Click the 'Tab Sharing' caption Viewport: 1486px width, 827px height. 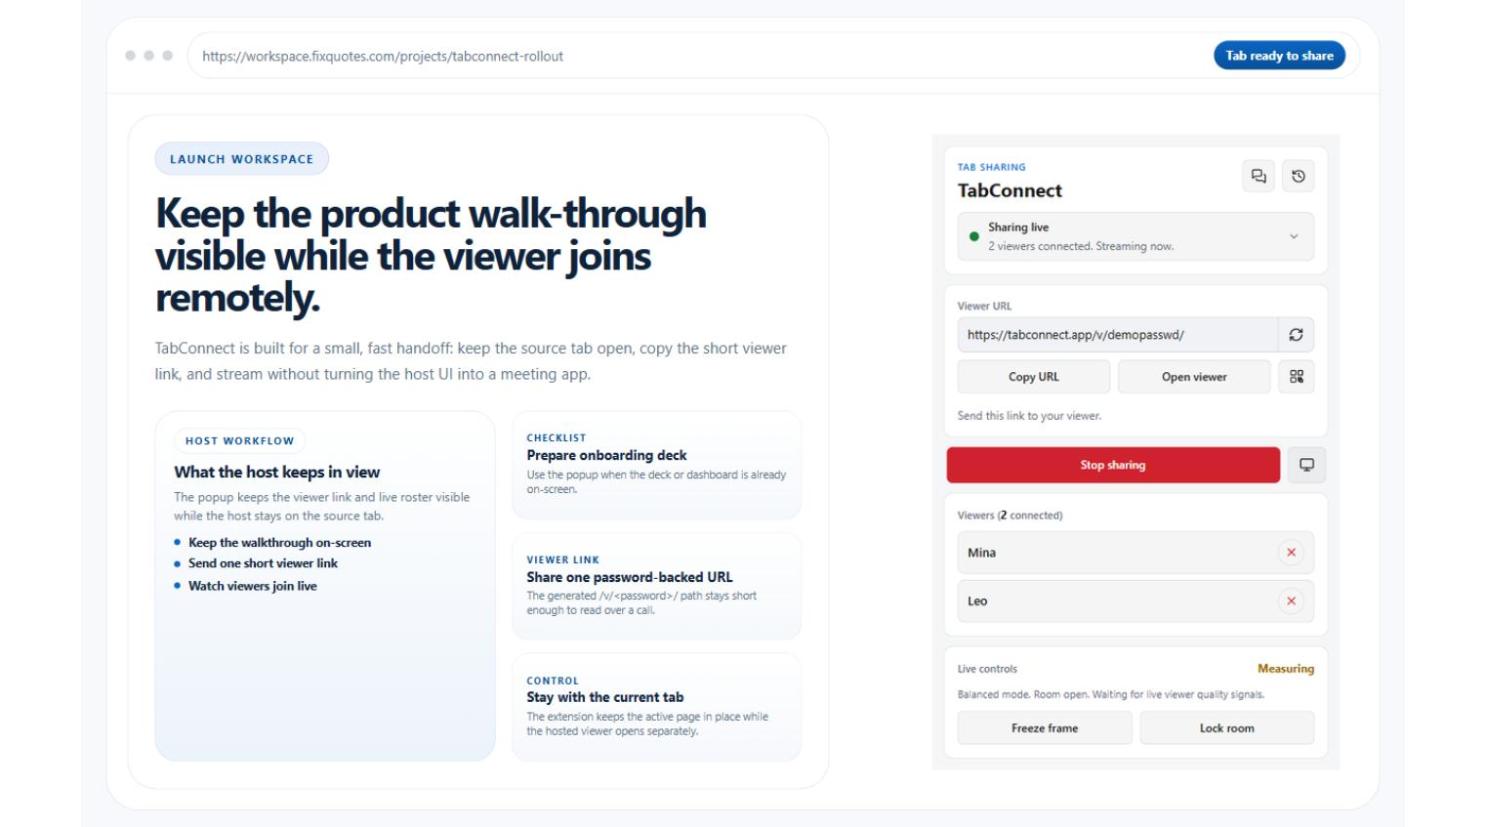pos(992,167)
